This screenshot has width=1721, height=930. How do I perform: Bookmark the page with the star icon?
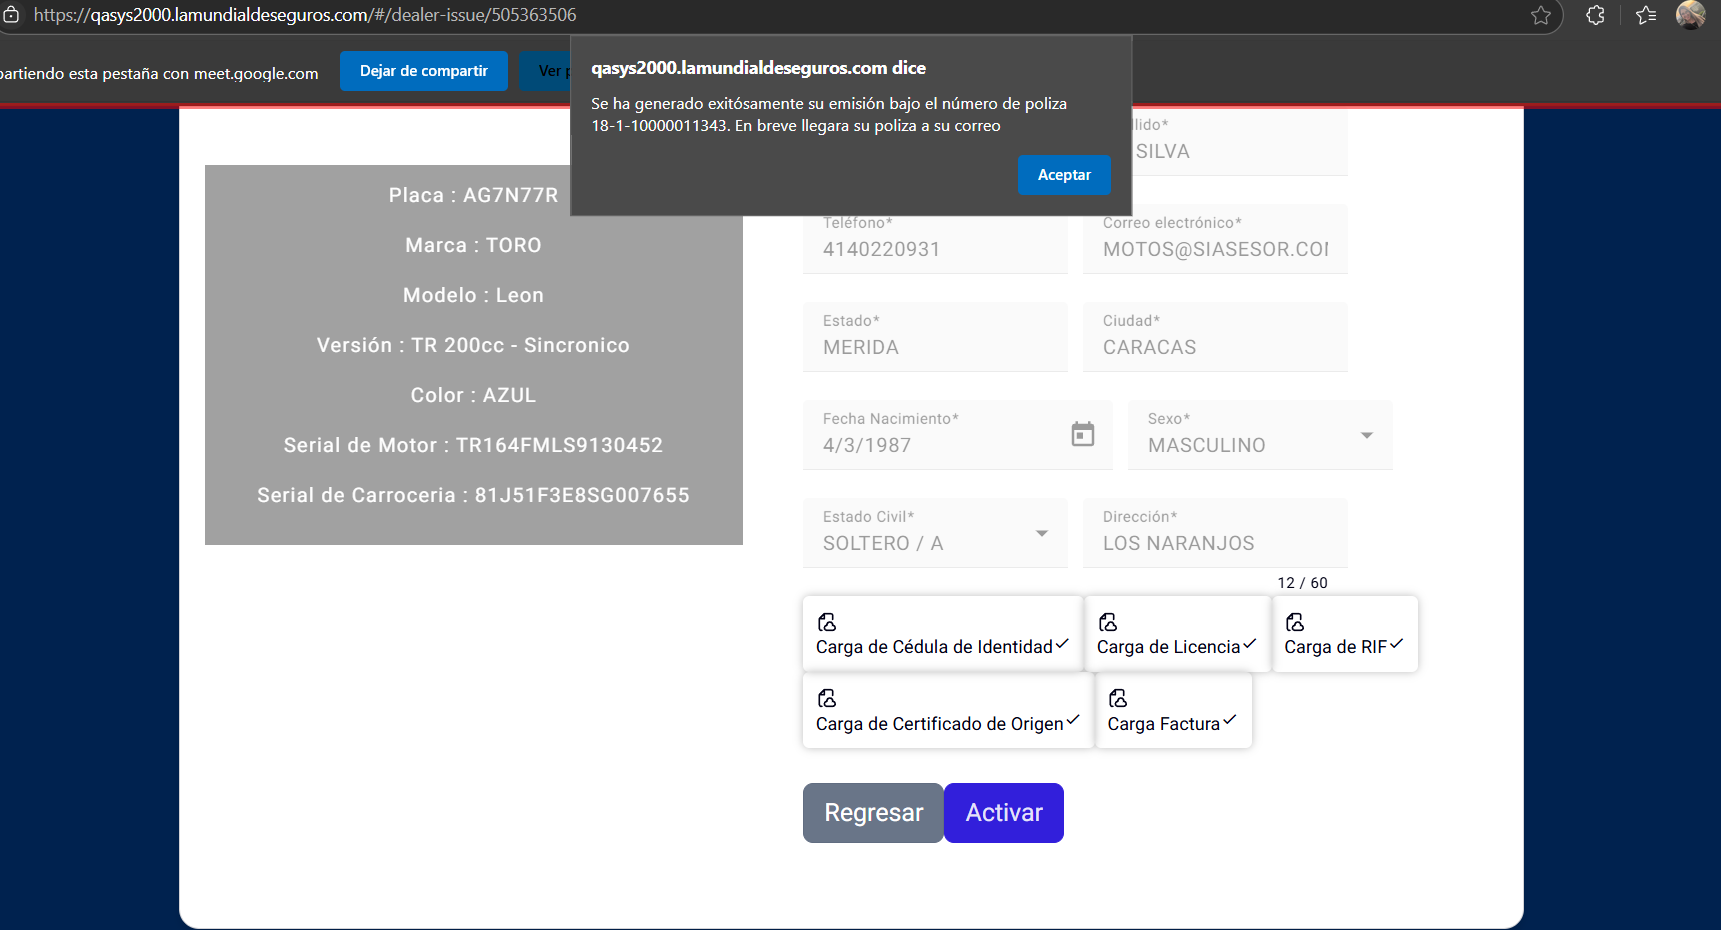(1541, 15)
